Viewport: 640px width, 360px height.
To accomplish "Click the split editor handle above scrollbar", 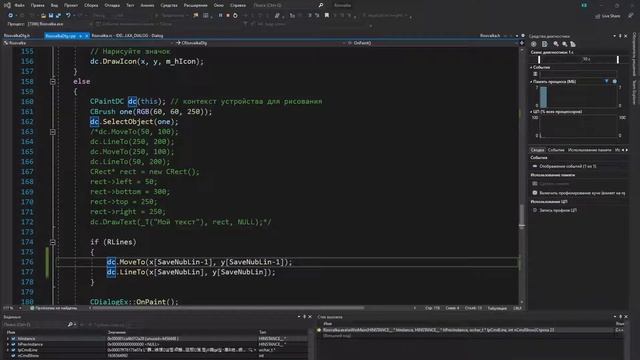I will tap(522, 43).
